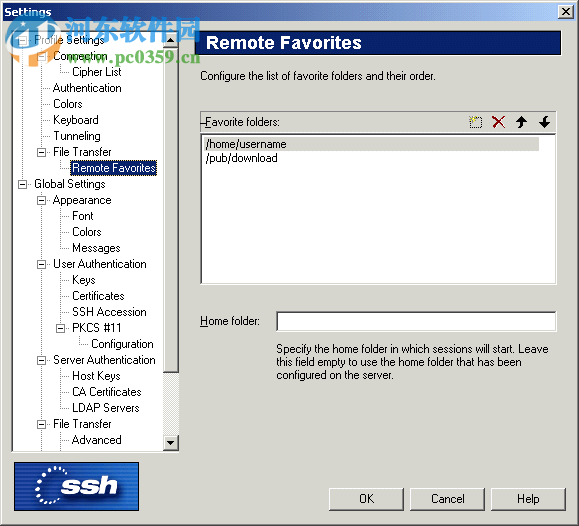Open Colors under Profile Settings

click(68, 104)
